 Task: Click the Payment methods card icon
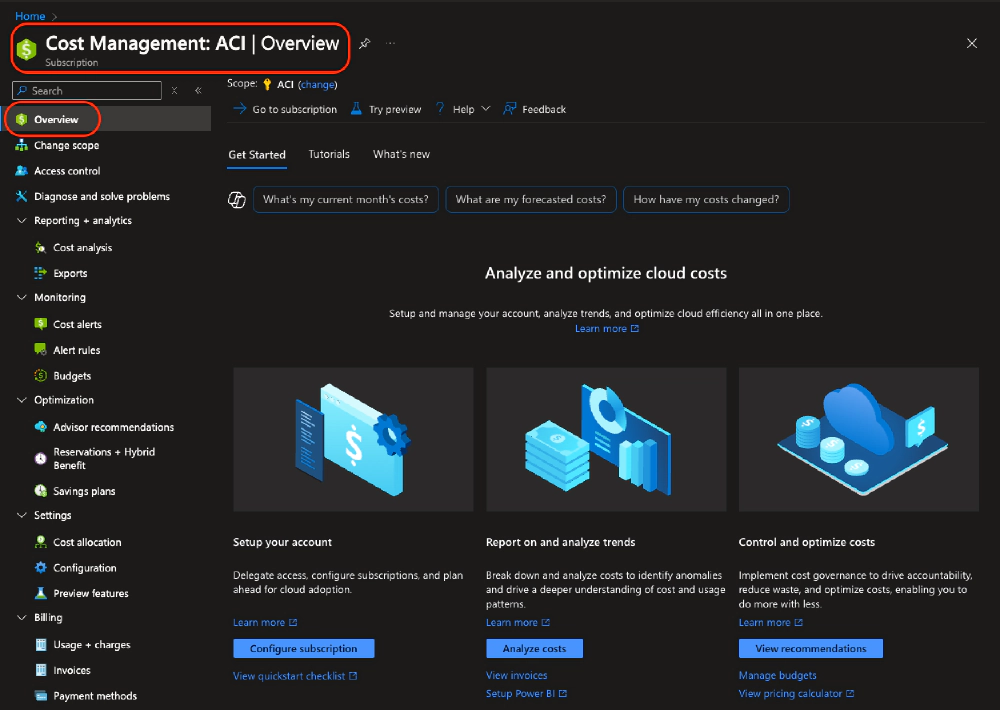[41, 695]
